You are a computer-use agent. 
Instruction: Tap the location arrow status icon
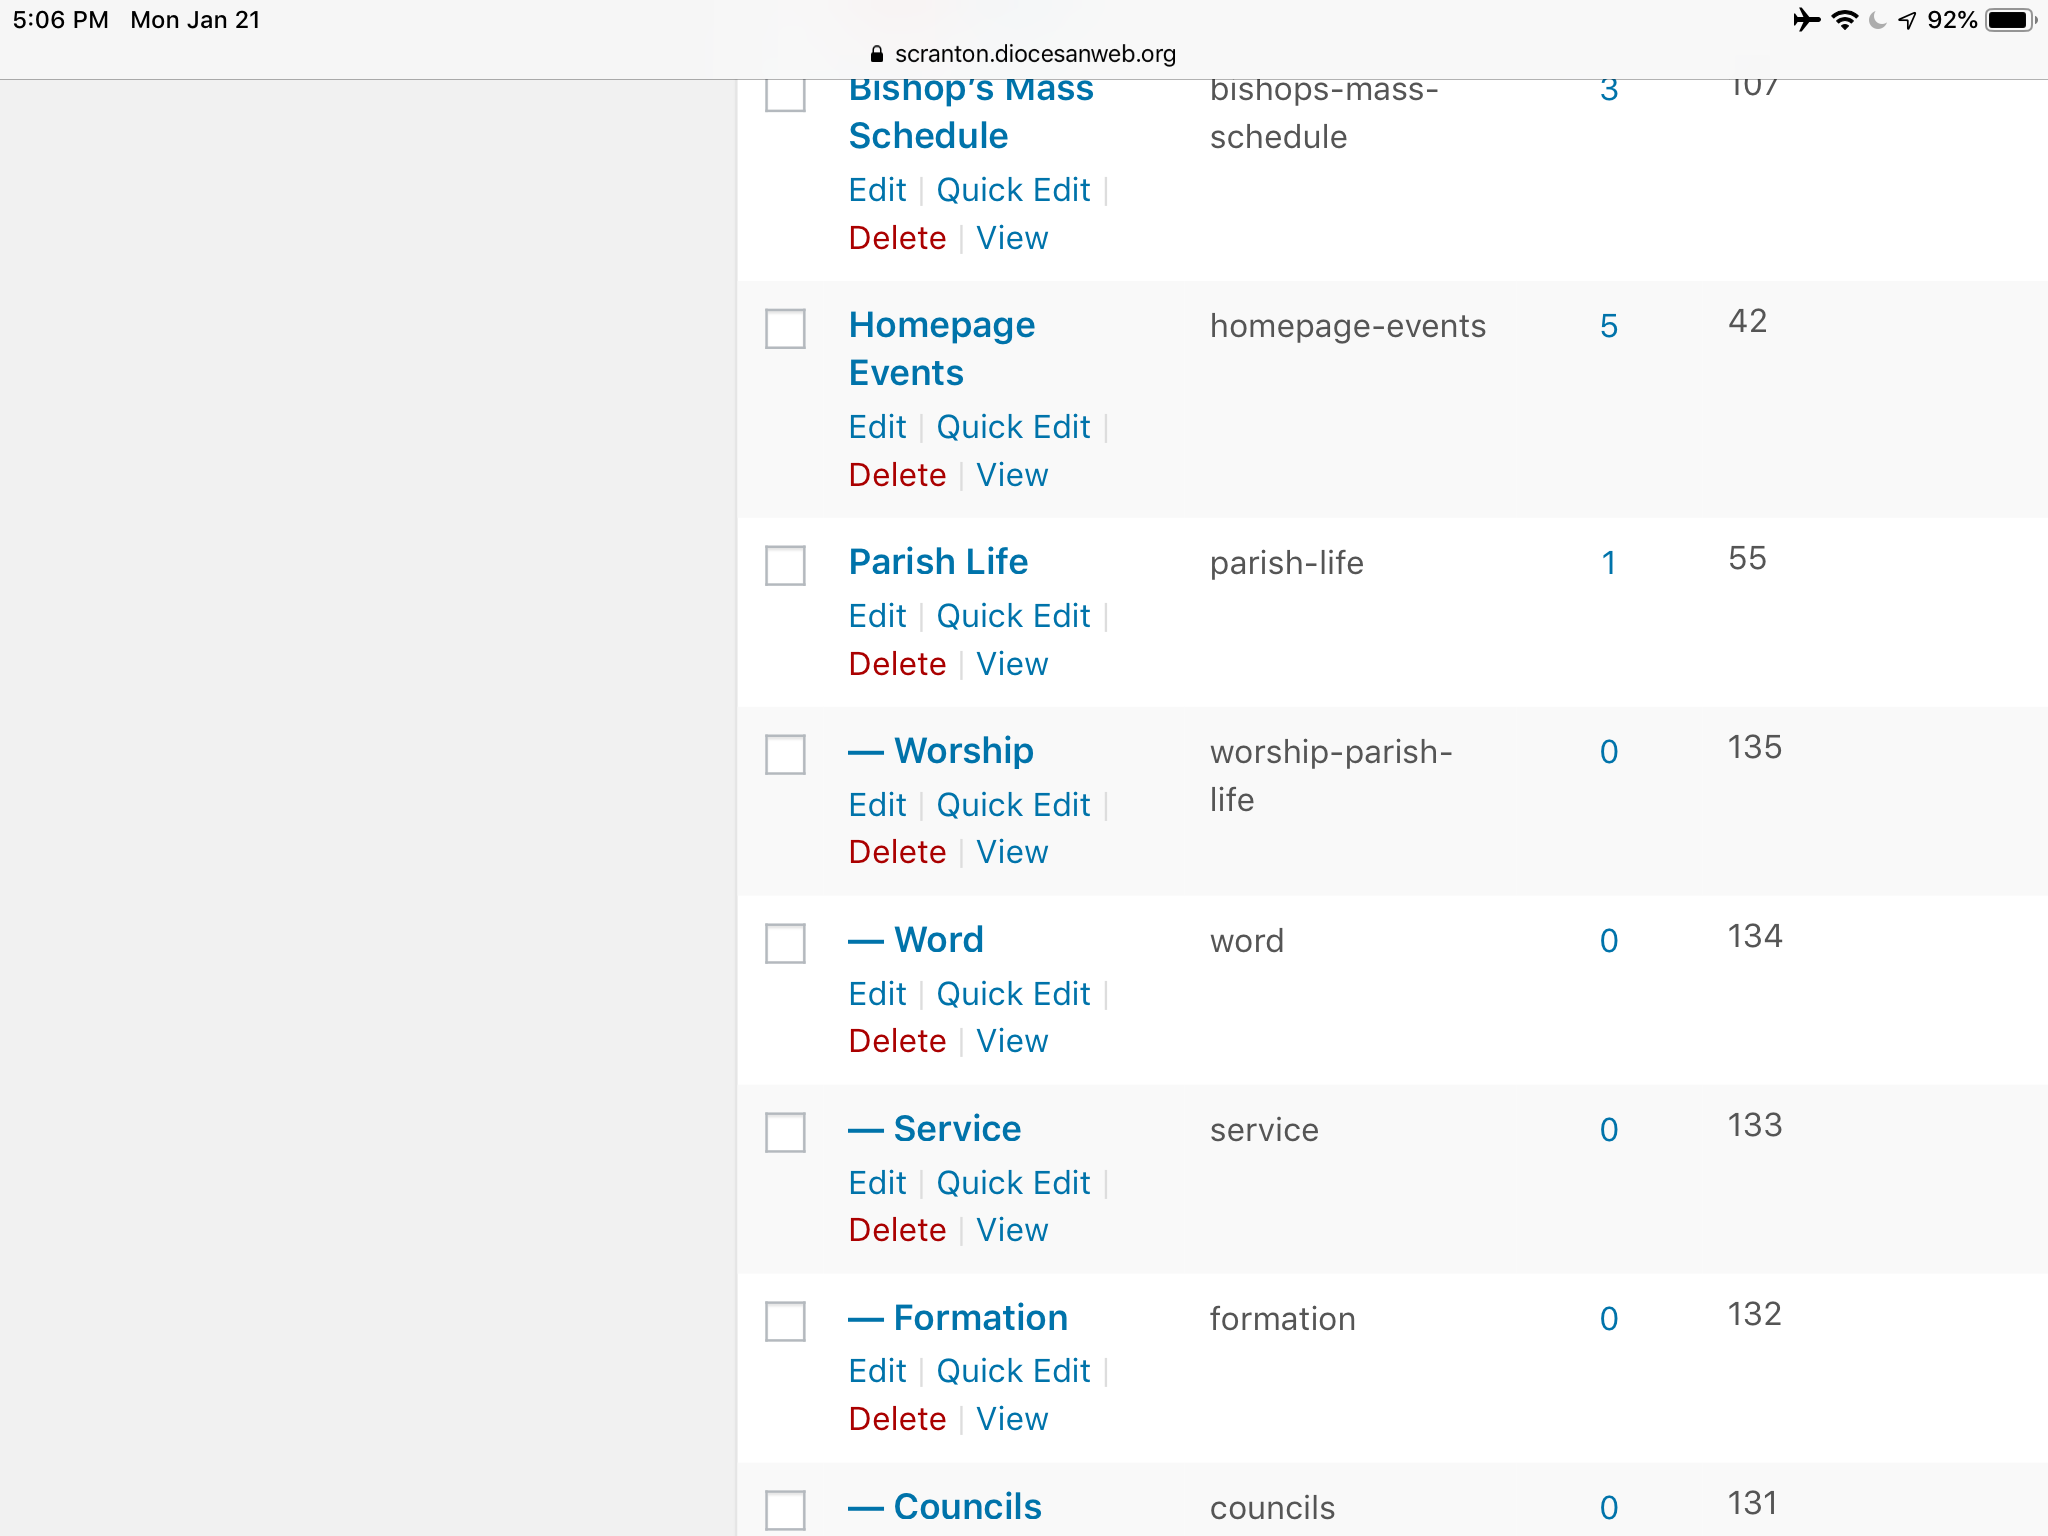pos(1907,20)
